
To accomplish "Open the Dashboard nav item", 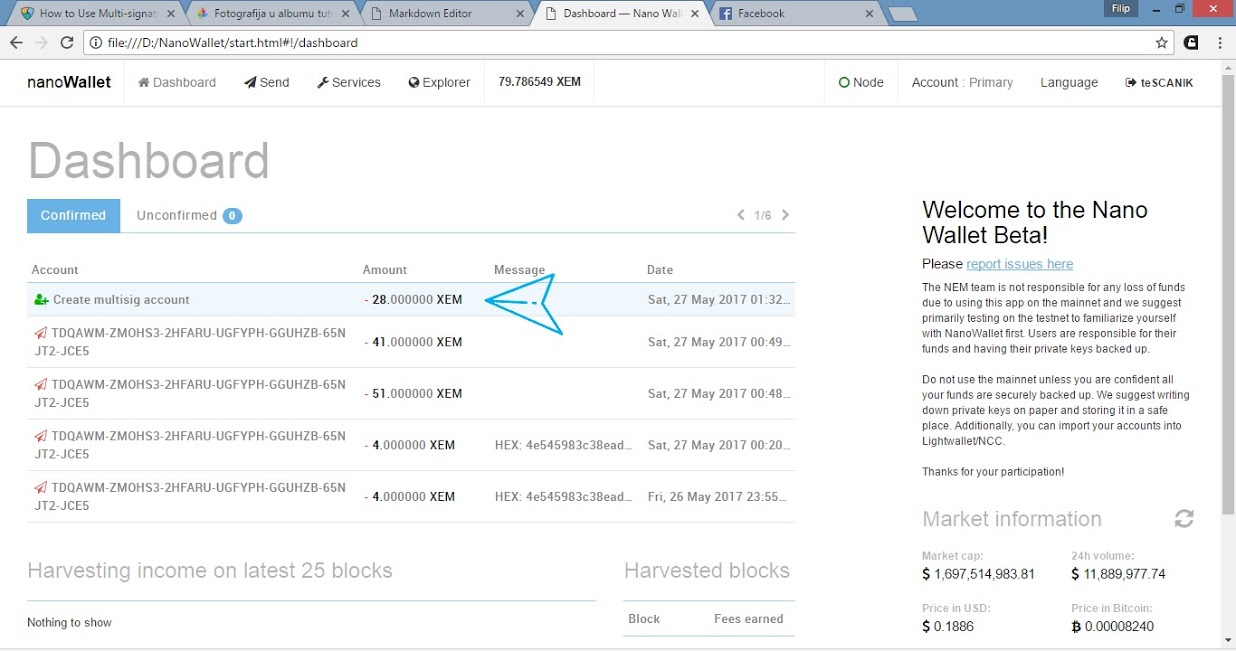I will [177, 83].
